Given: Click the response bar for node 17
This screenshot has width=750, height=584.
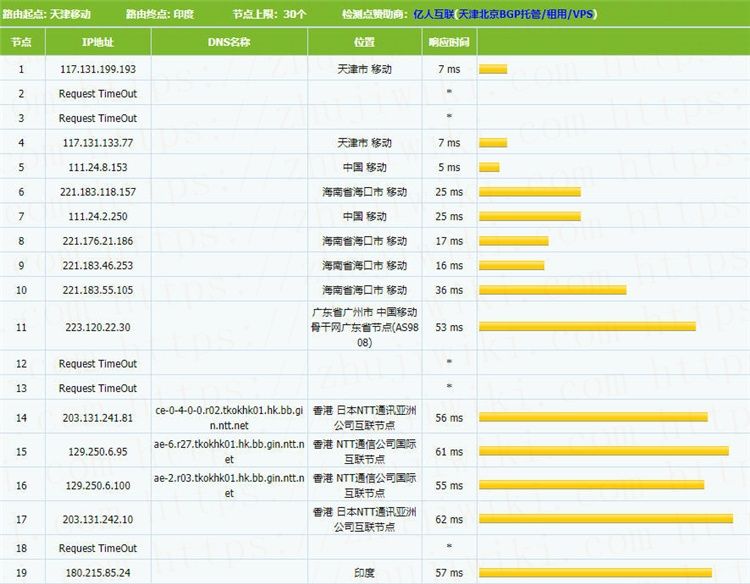Looking at the screenshot, I should pos(606,518).
